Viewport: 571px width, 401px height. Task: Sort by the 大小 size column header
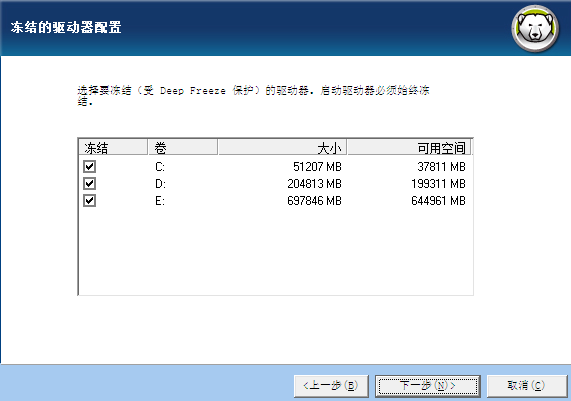[282, 148]
